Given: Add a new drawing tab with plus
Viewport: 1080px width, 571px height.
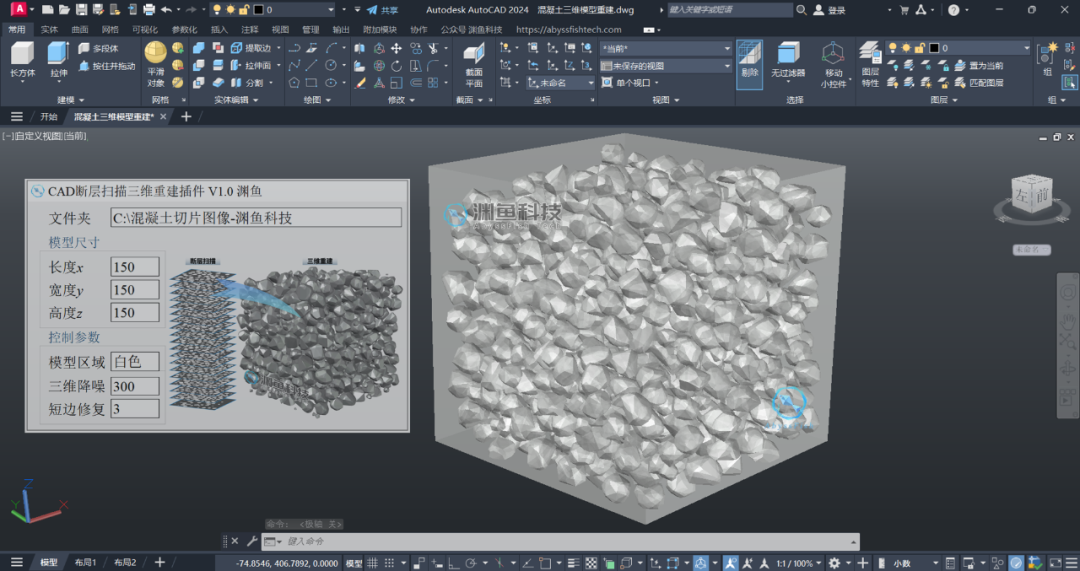Looking at the screenshot, I should tap(186, 116).
